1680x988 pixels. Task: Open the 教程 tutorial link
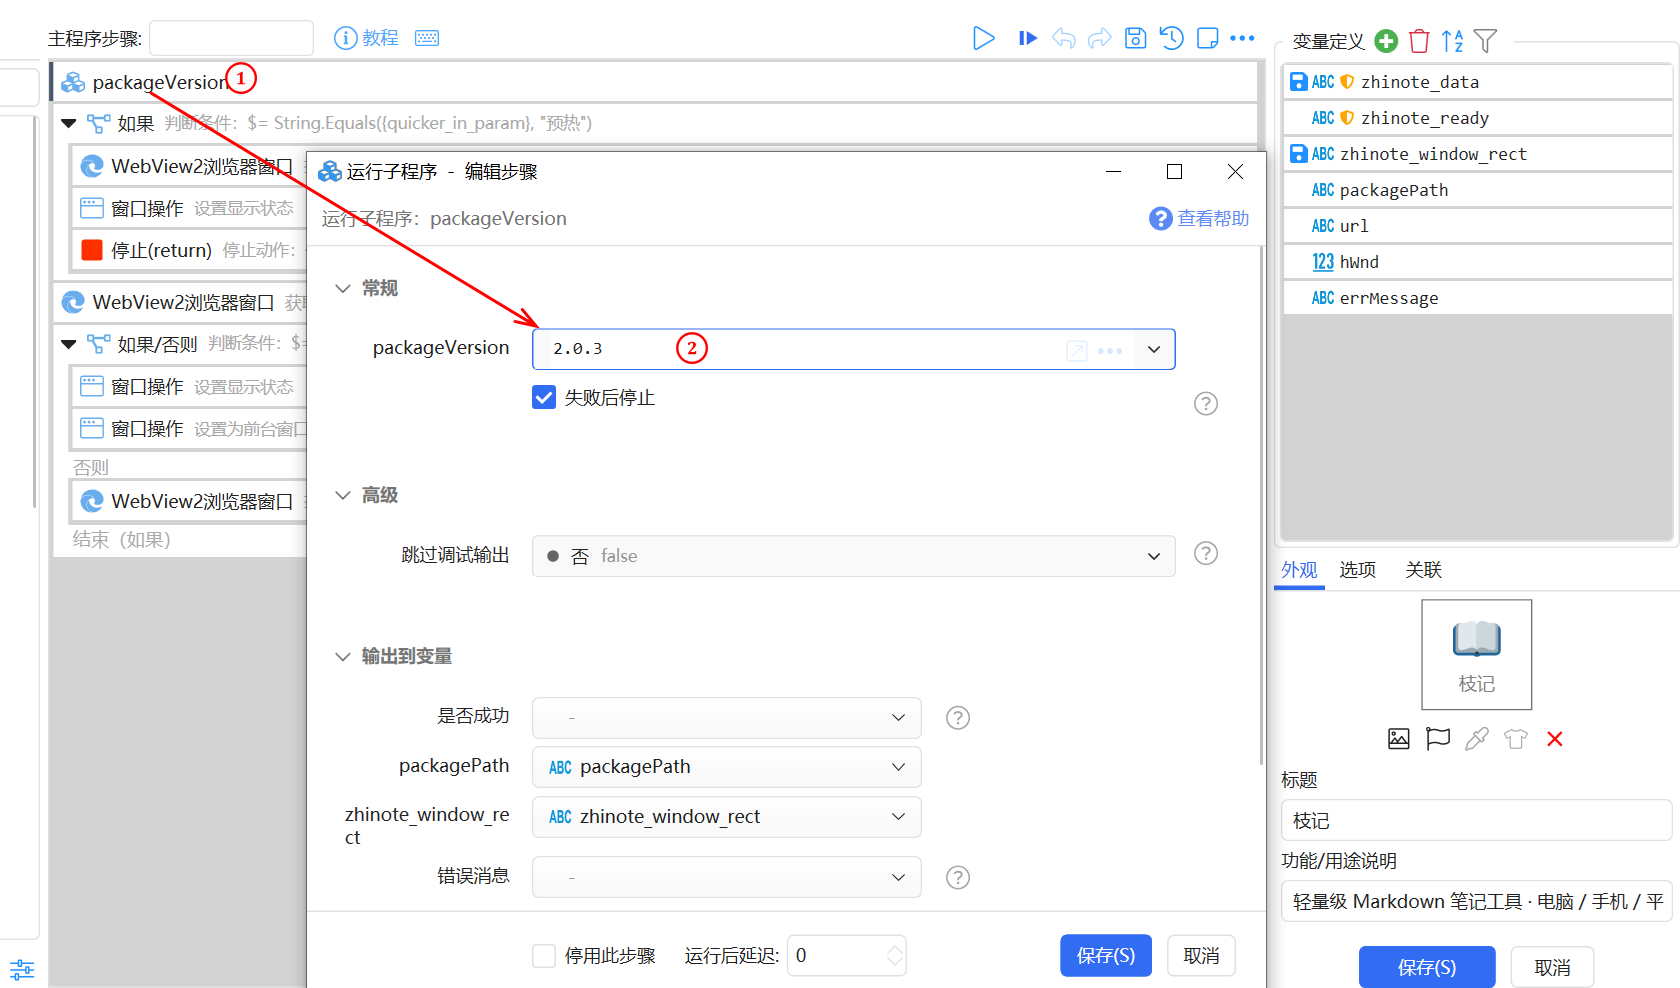[366, 38]
